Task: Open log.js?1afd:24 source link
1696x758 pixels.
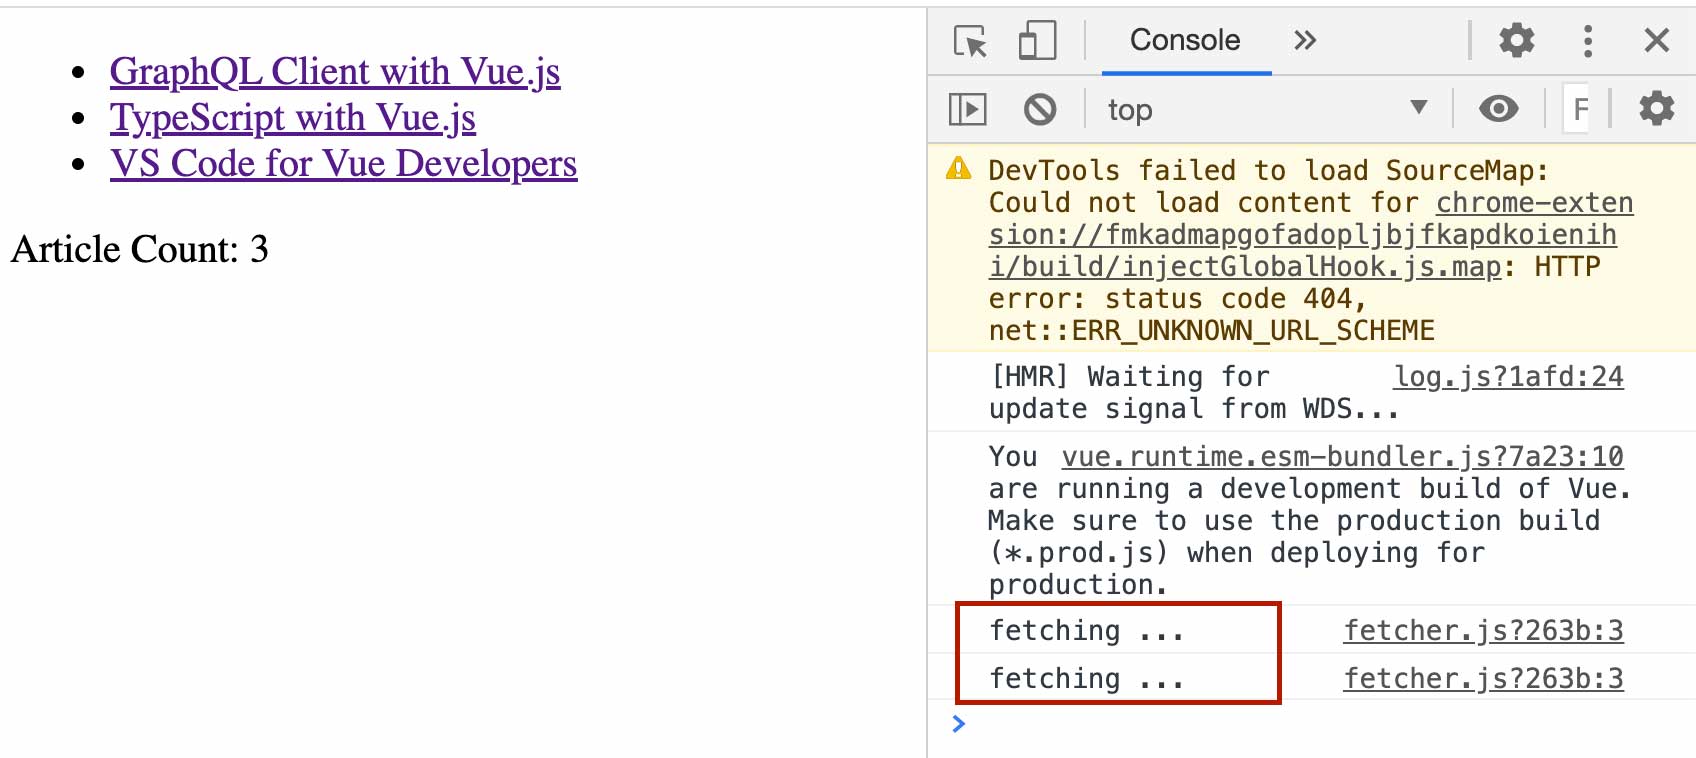Action: coord(1508,377)
